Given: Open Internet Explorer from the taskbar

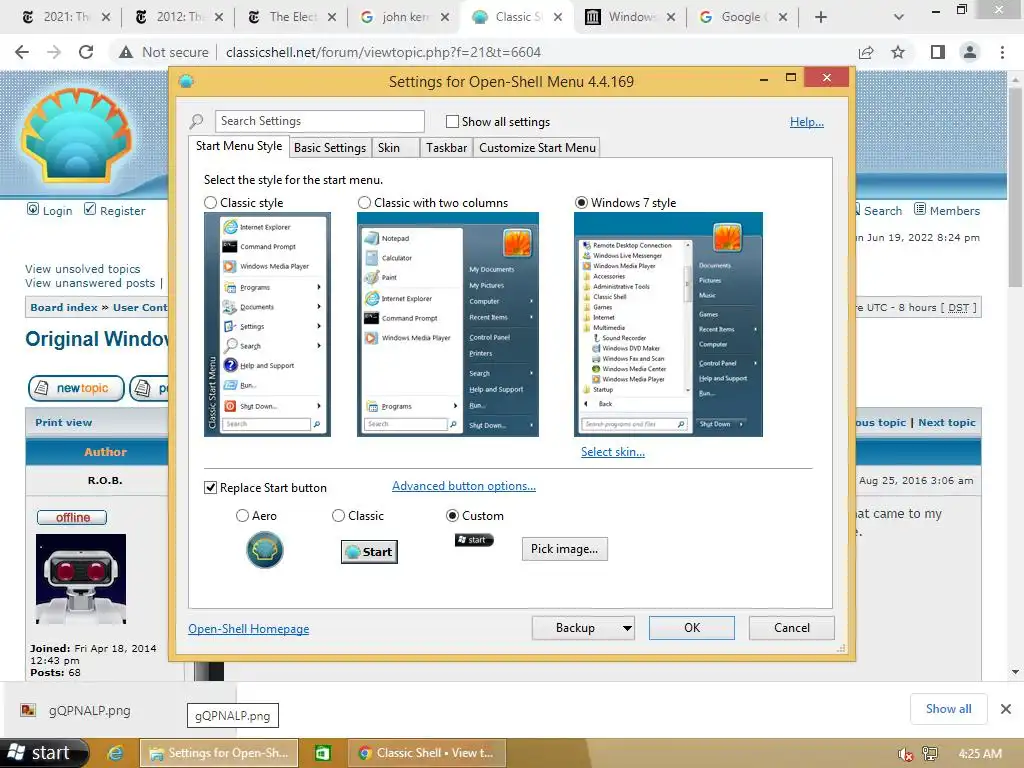Looking at the screenshot, I should click(115, 753).
